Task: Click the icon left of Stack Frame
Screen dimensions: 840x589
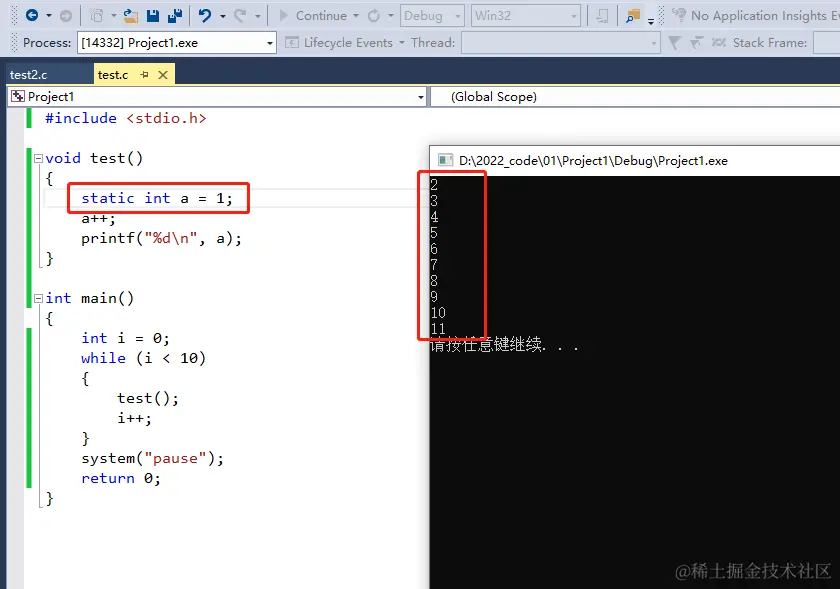Action: coord(718,42)
